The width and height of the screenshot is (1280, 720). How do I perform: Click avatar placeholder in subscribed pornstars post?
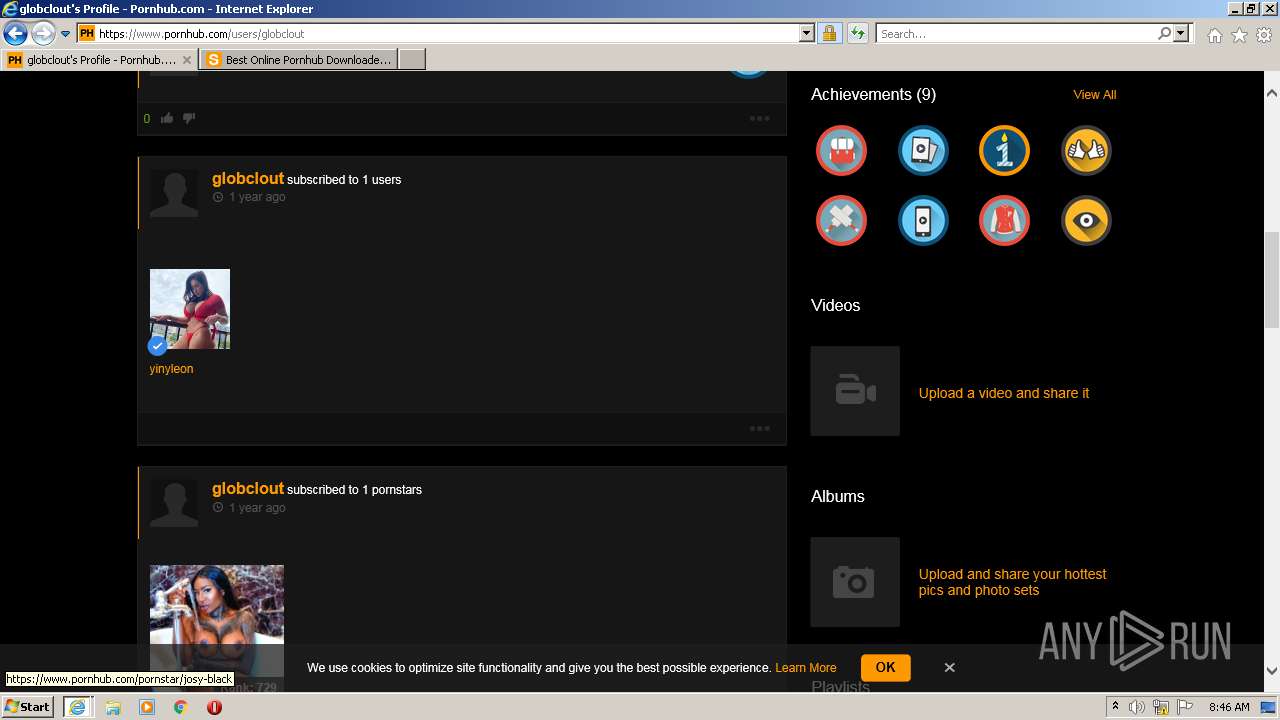(174, 502)
